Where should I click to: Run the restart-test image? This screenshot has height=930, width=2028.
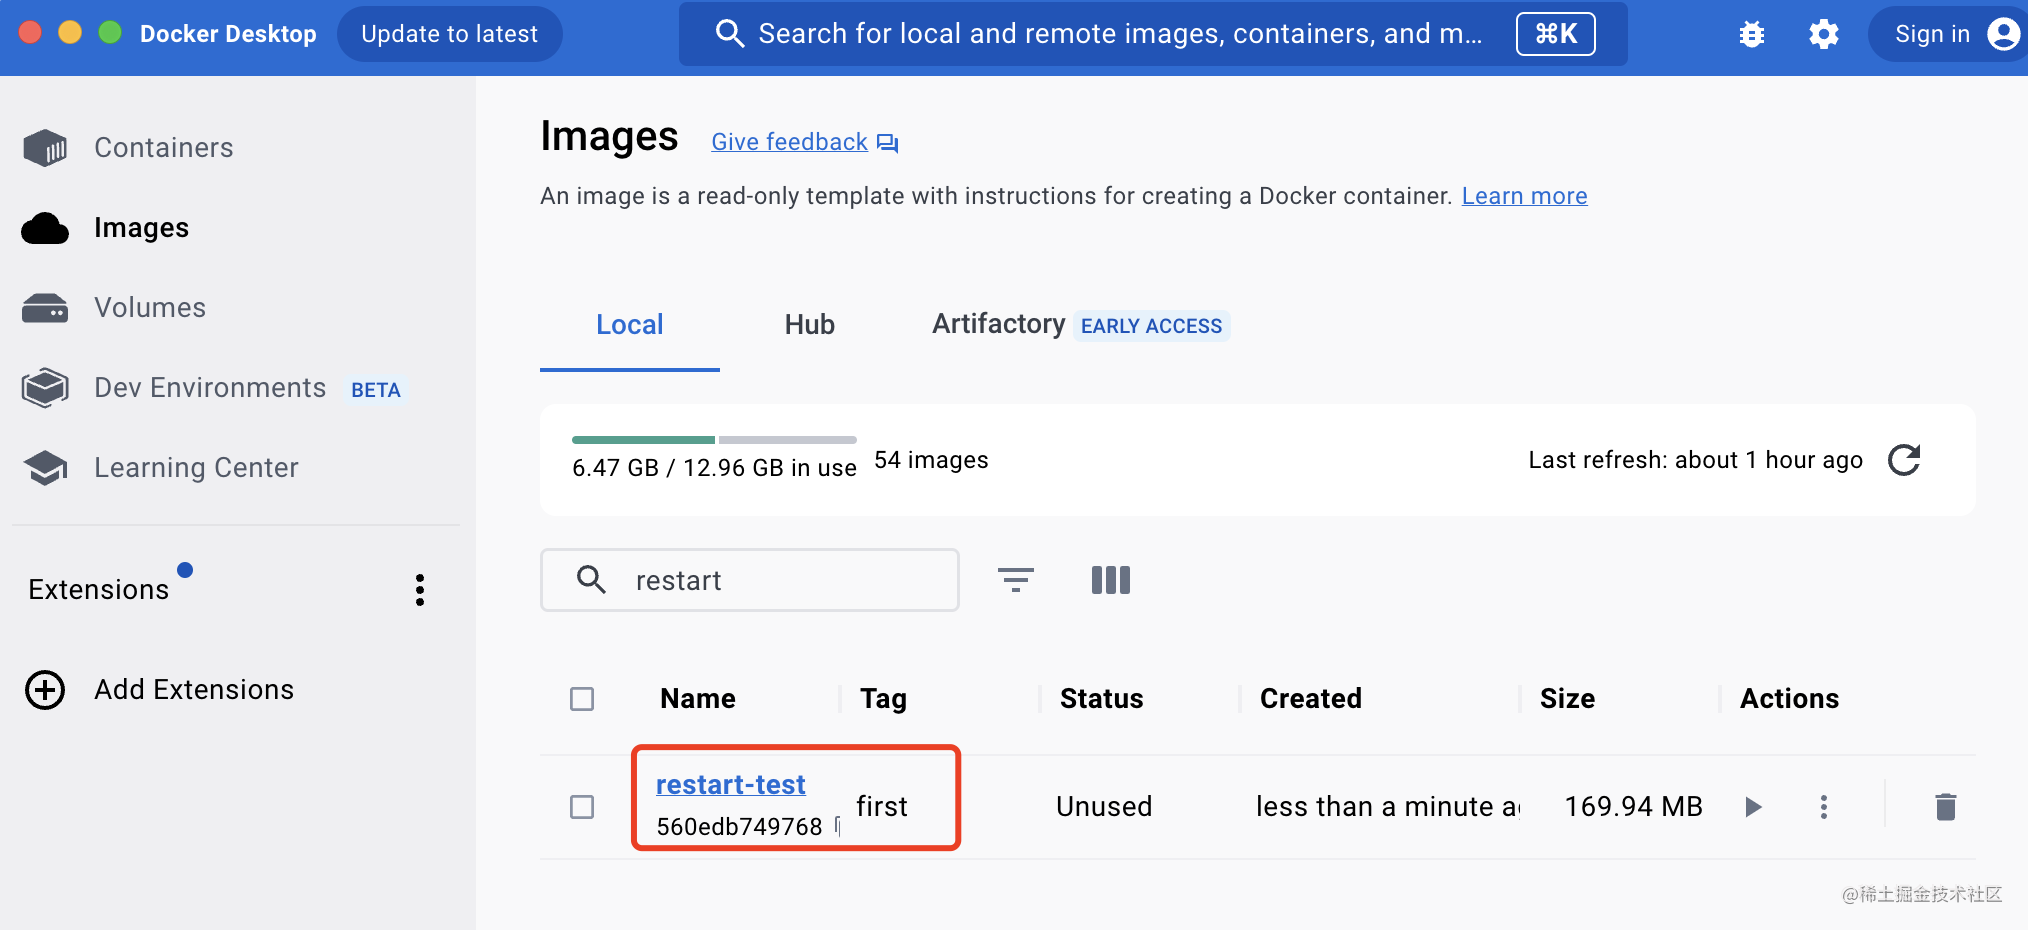(1752, 807)
